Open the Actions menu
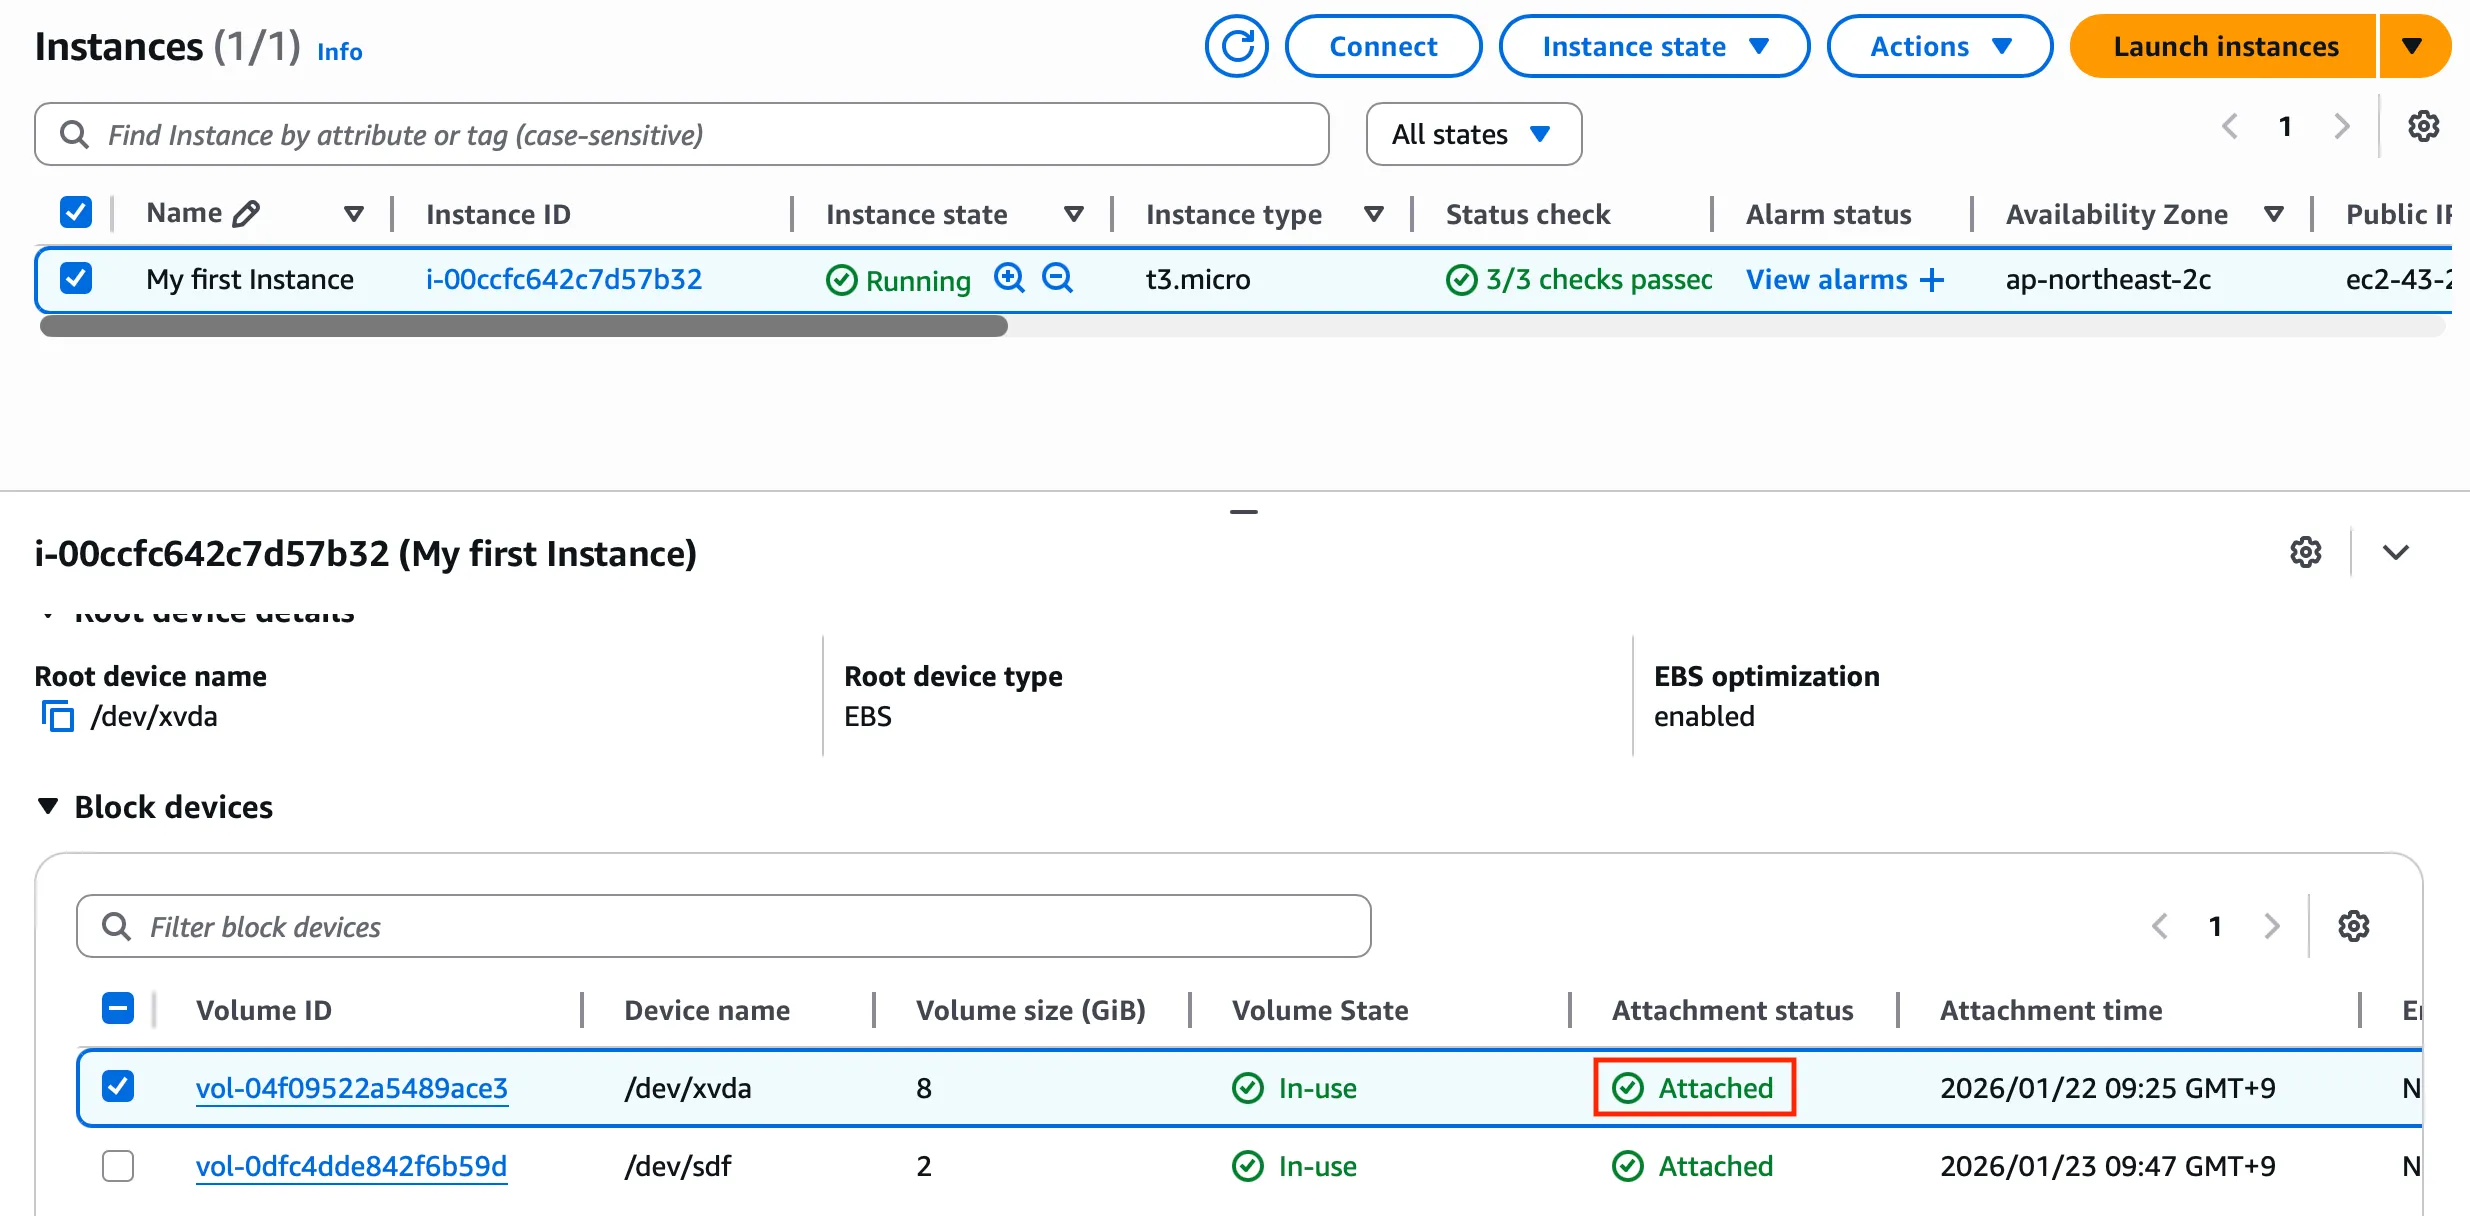Viewport: 2470px width, 1216px height. [1939, 46]
